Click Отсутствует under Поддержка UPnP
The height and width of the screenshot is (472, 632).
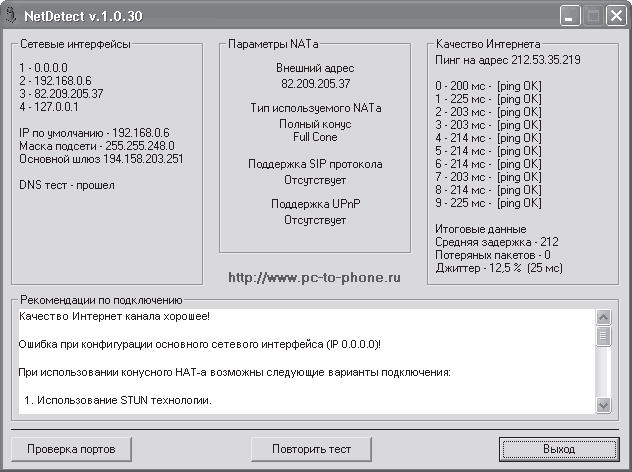[x=315, y=220]
